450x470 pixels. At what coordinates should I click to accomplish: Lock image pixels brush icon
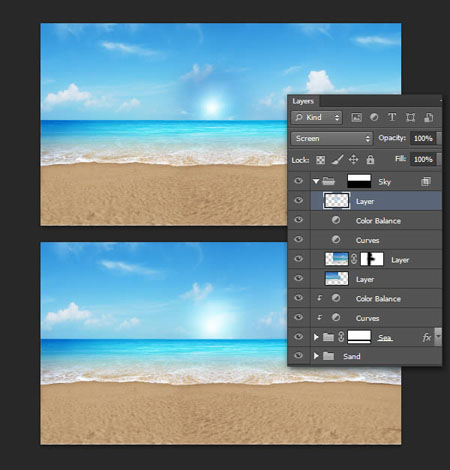click(337, 160)
